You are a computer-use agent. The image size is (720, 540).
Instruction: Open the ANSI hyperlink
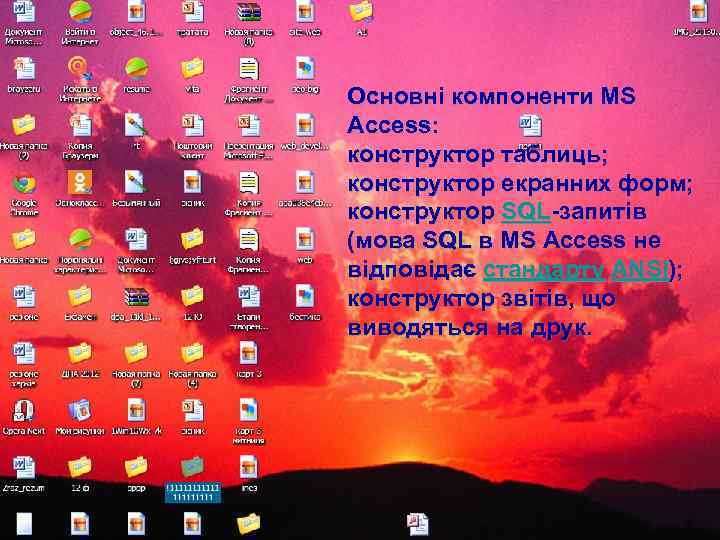640,270
